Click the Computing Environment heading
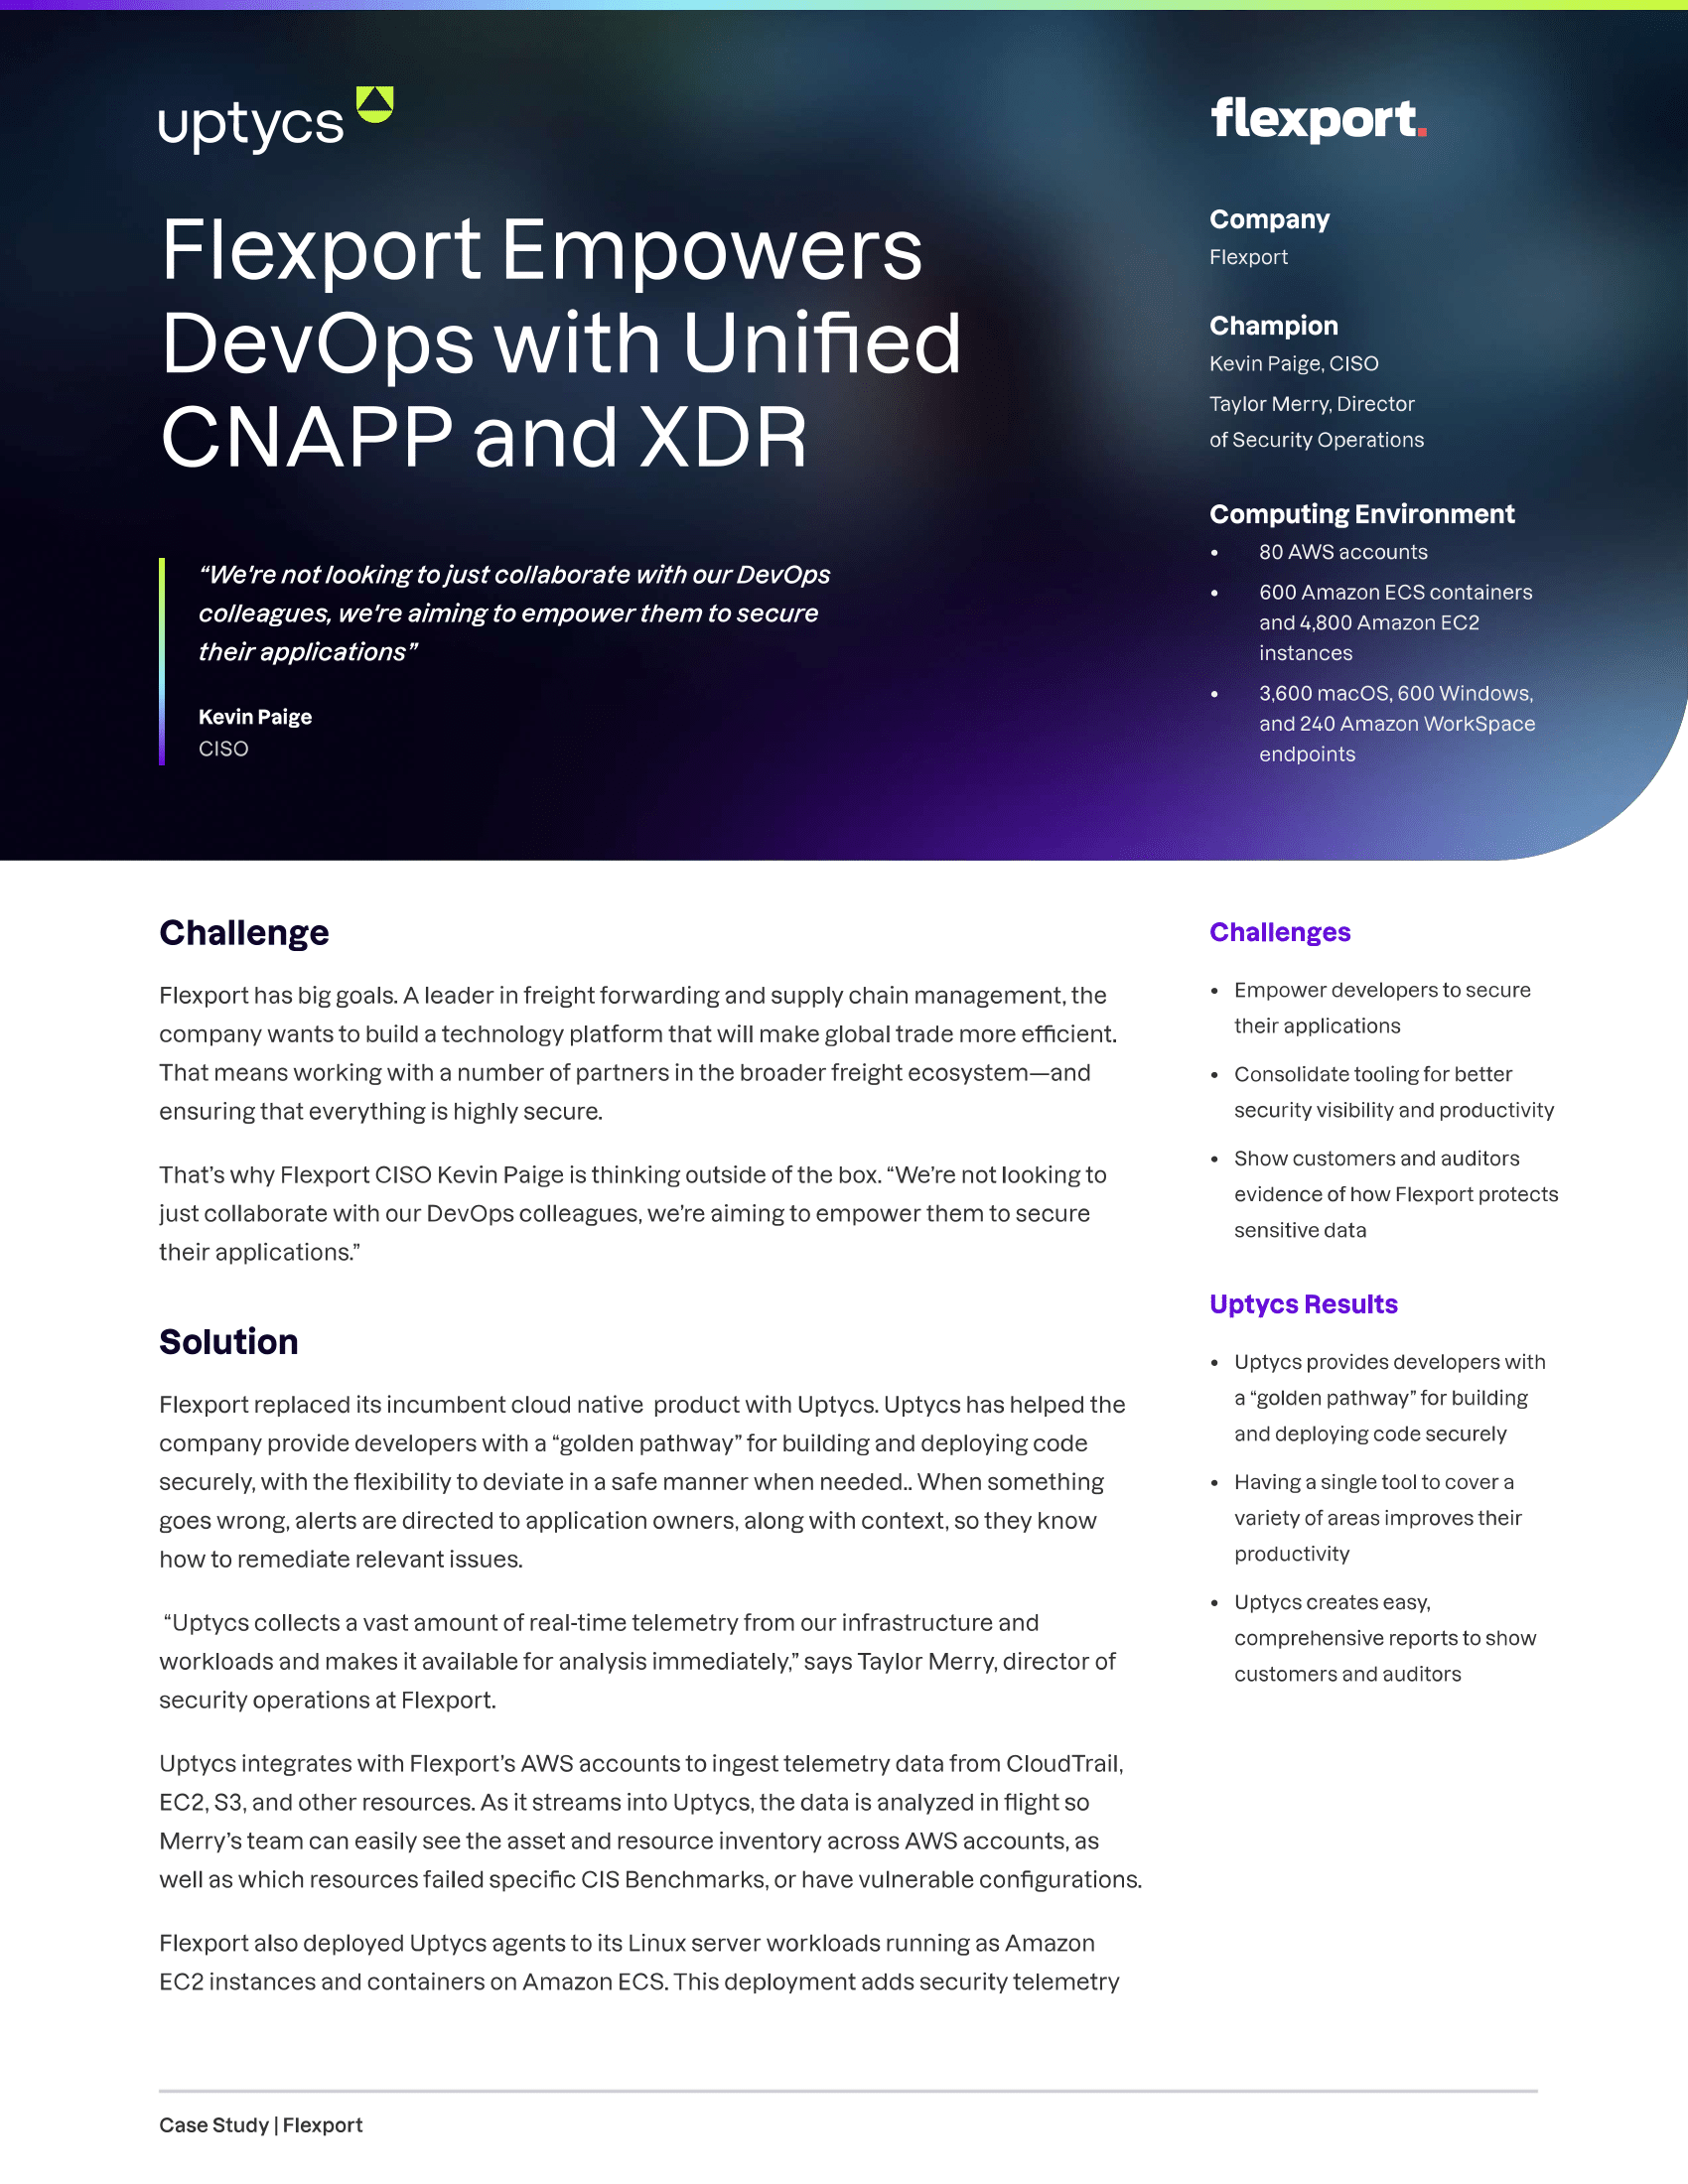The image size is (1688, 2184). (x=1361, y=514)
